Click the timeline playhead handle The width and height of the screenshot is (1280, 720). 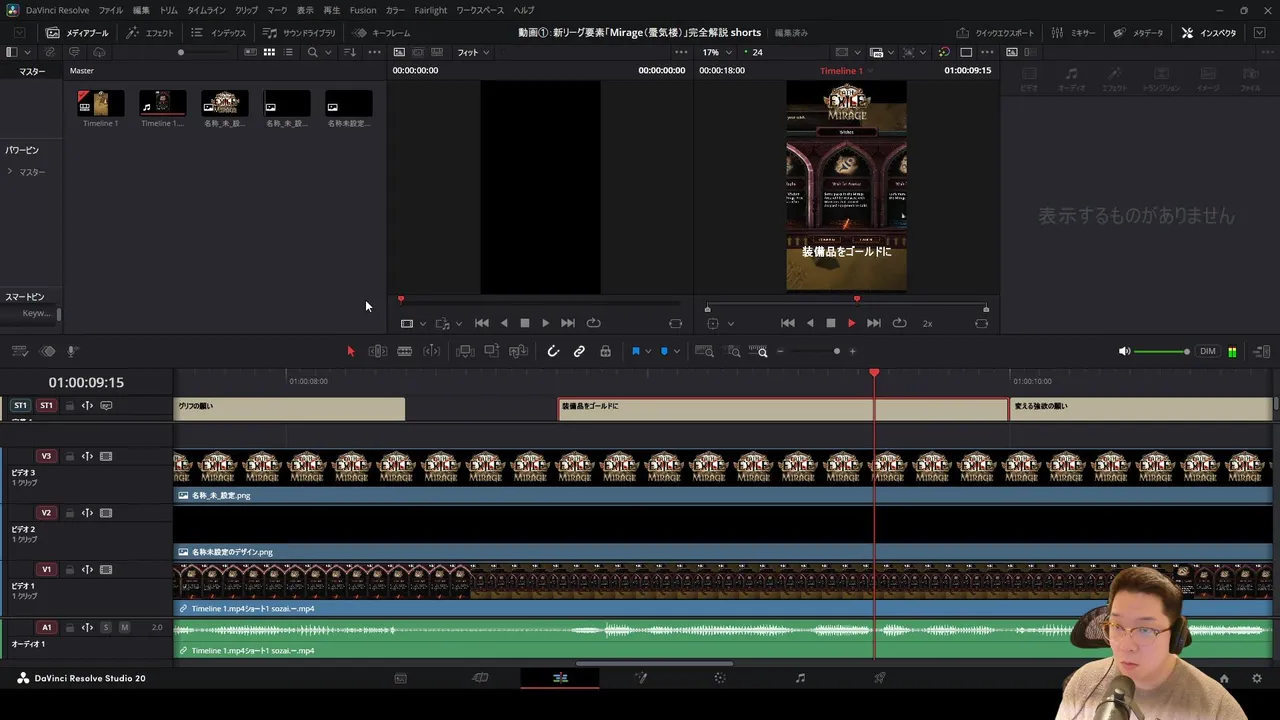point(874,373)
